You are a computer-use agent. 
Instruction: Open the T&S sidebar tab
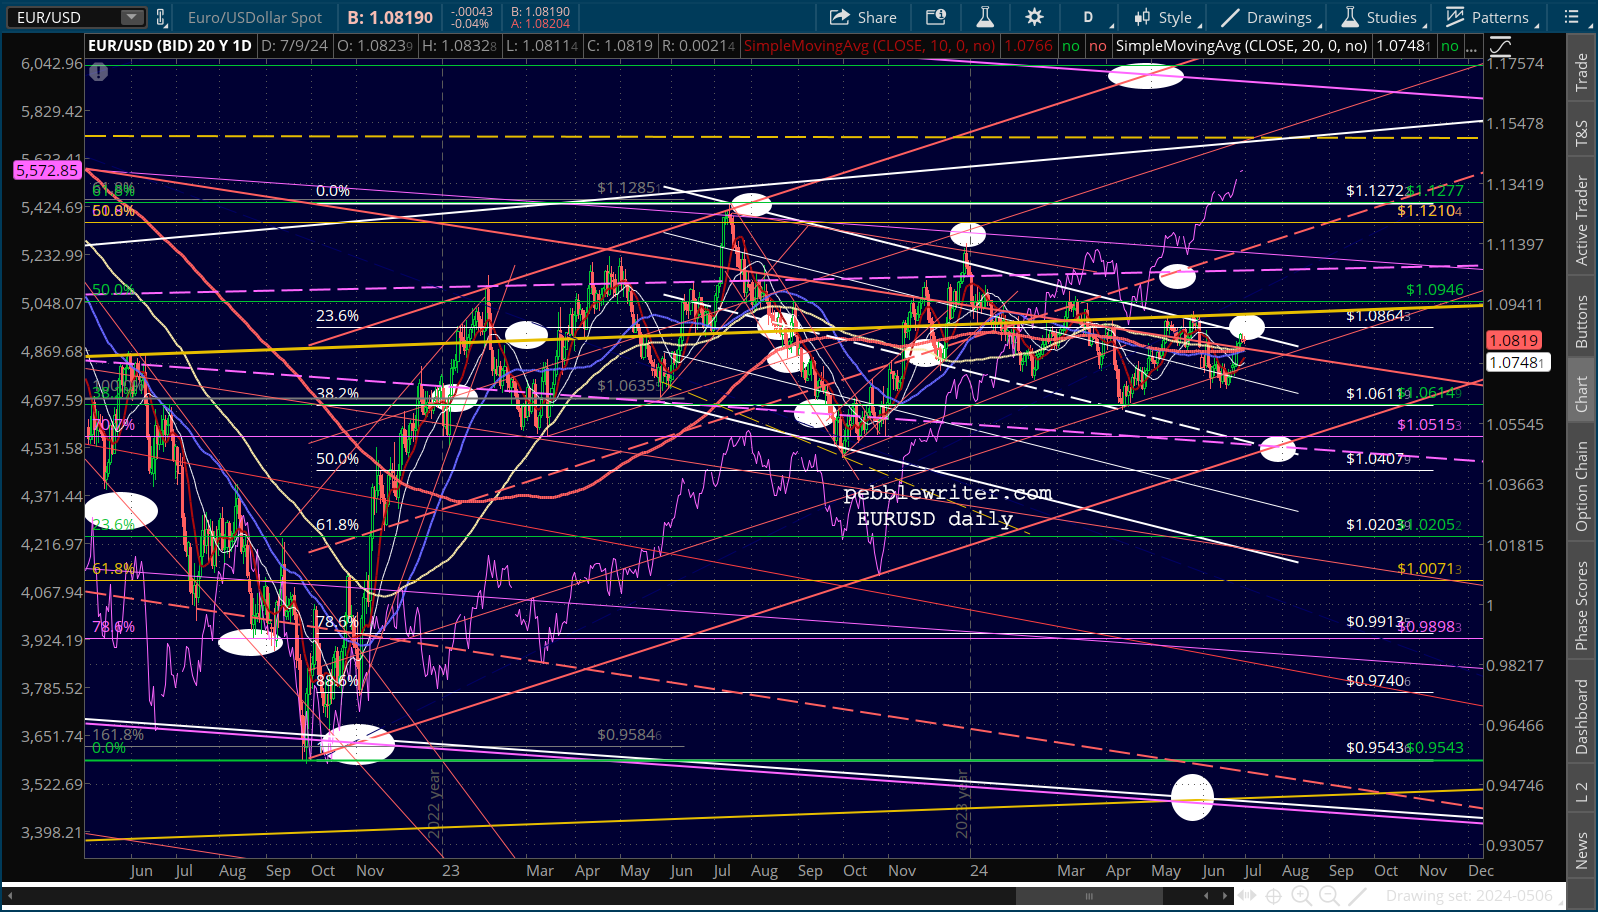click(1581, 133)
